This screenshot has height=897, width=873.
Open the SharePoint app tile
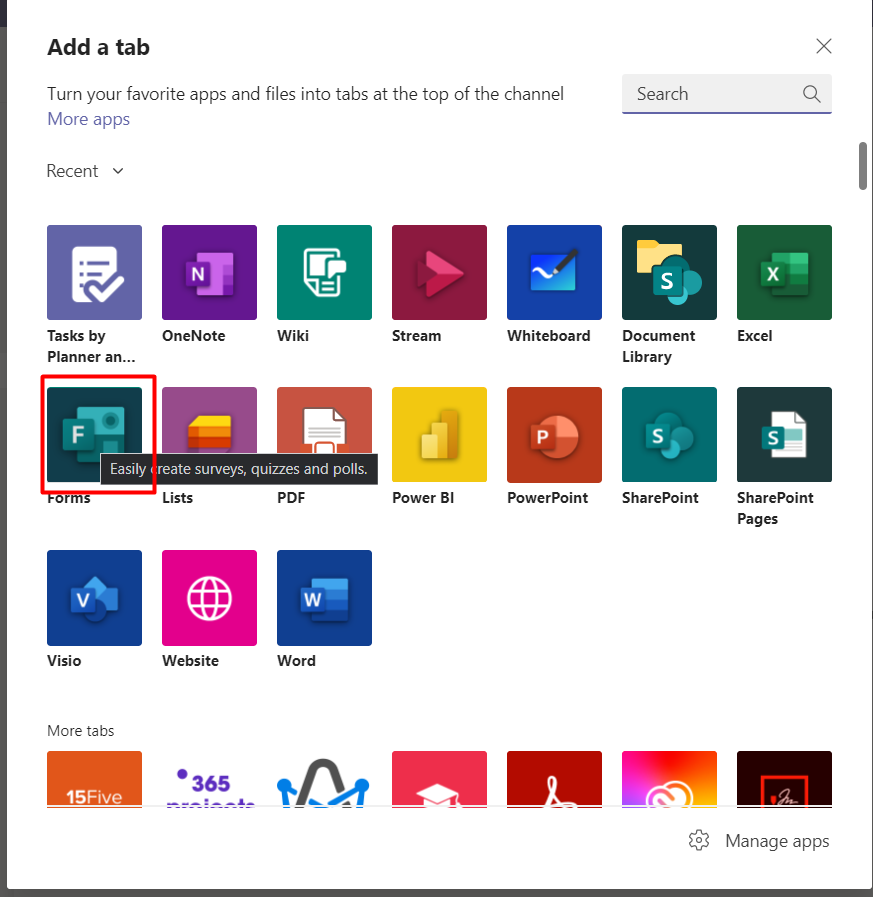[669, 434]
